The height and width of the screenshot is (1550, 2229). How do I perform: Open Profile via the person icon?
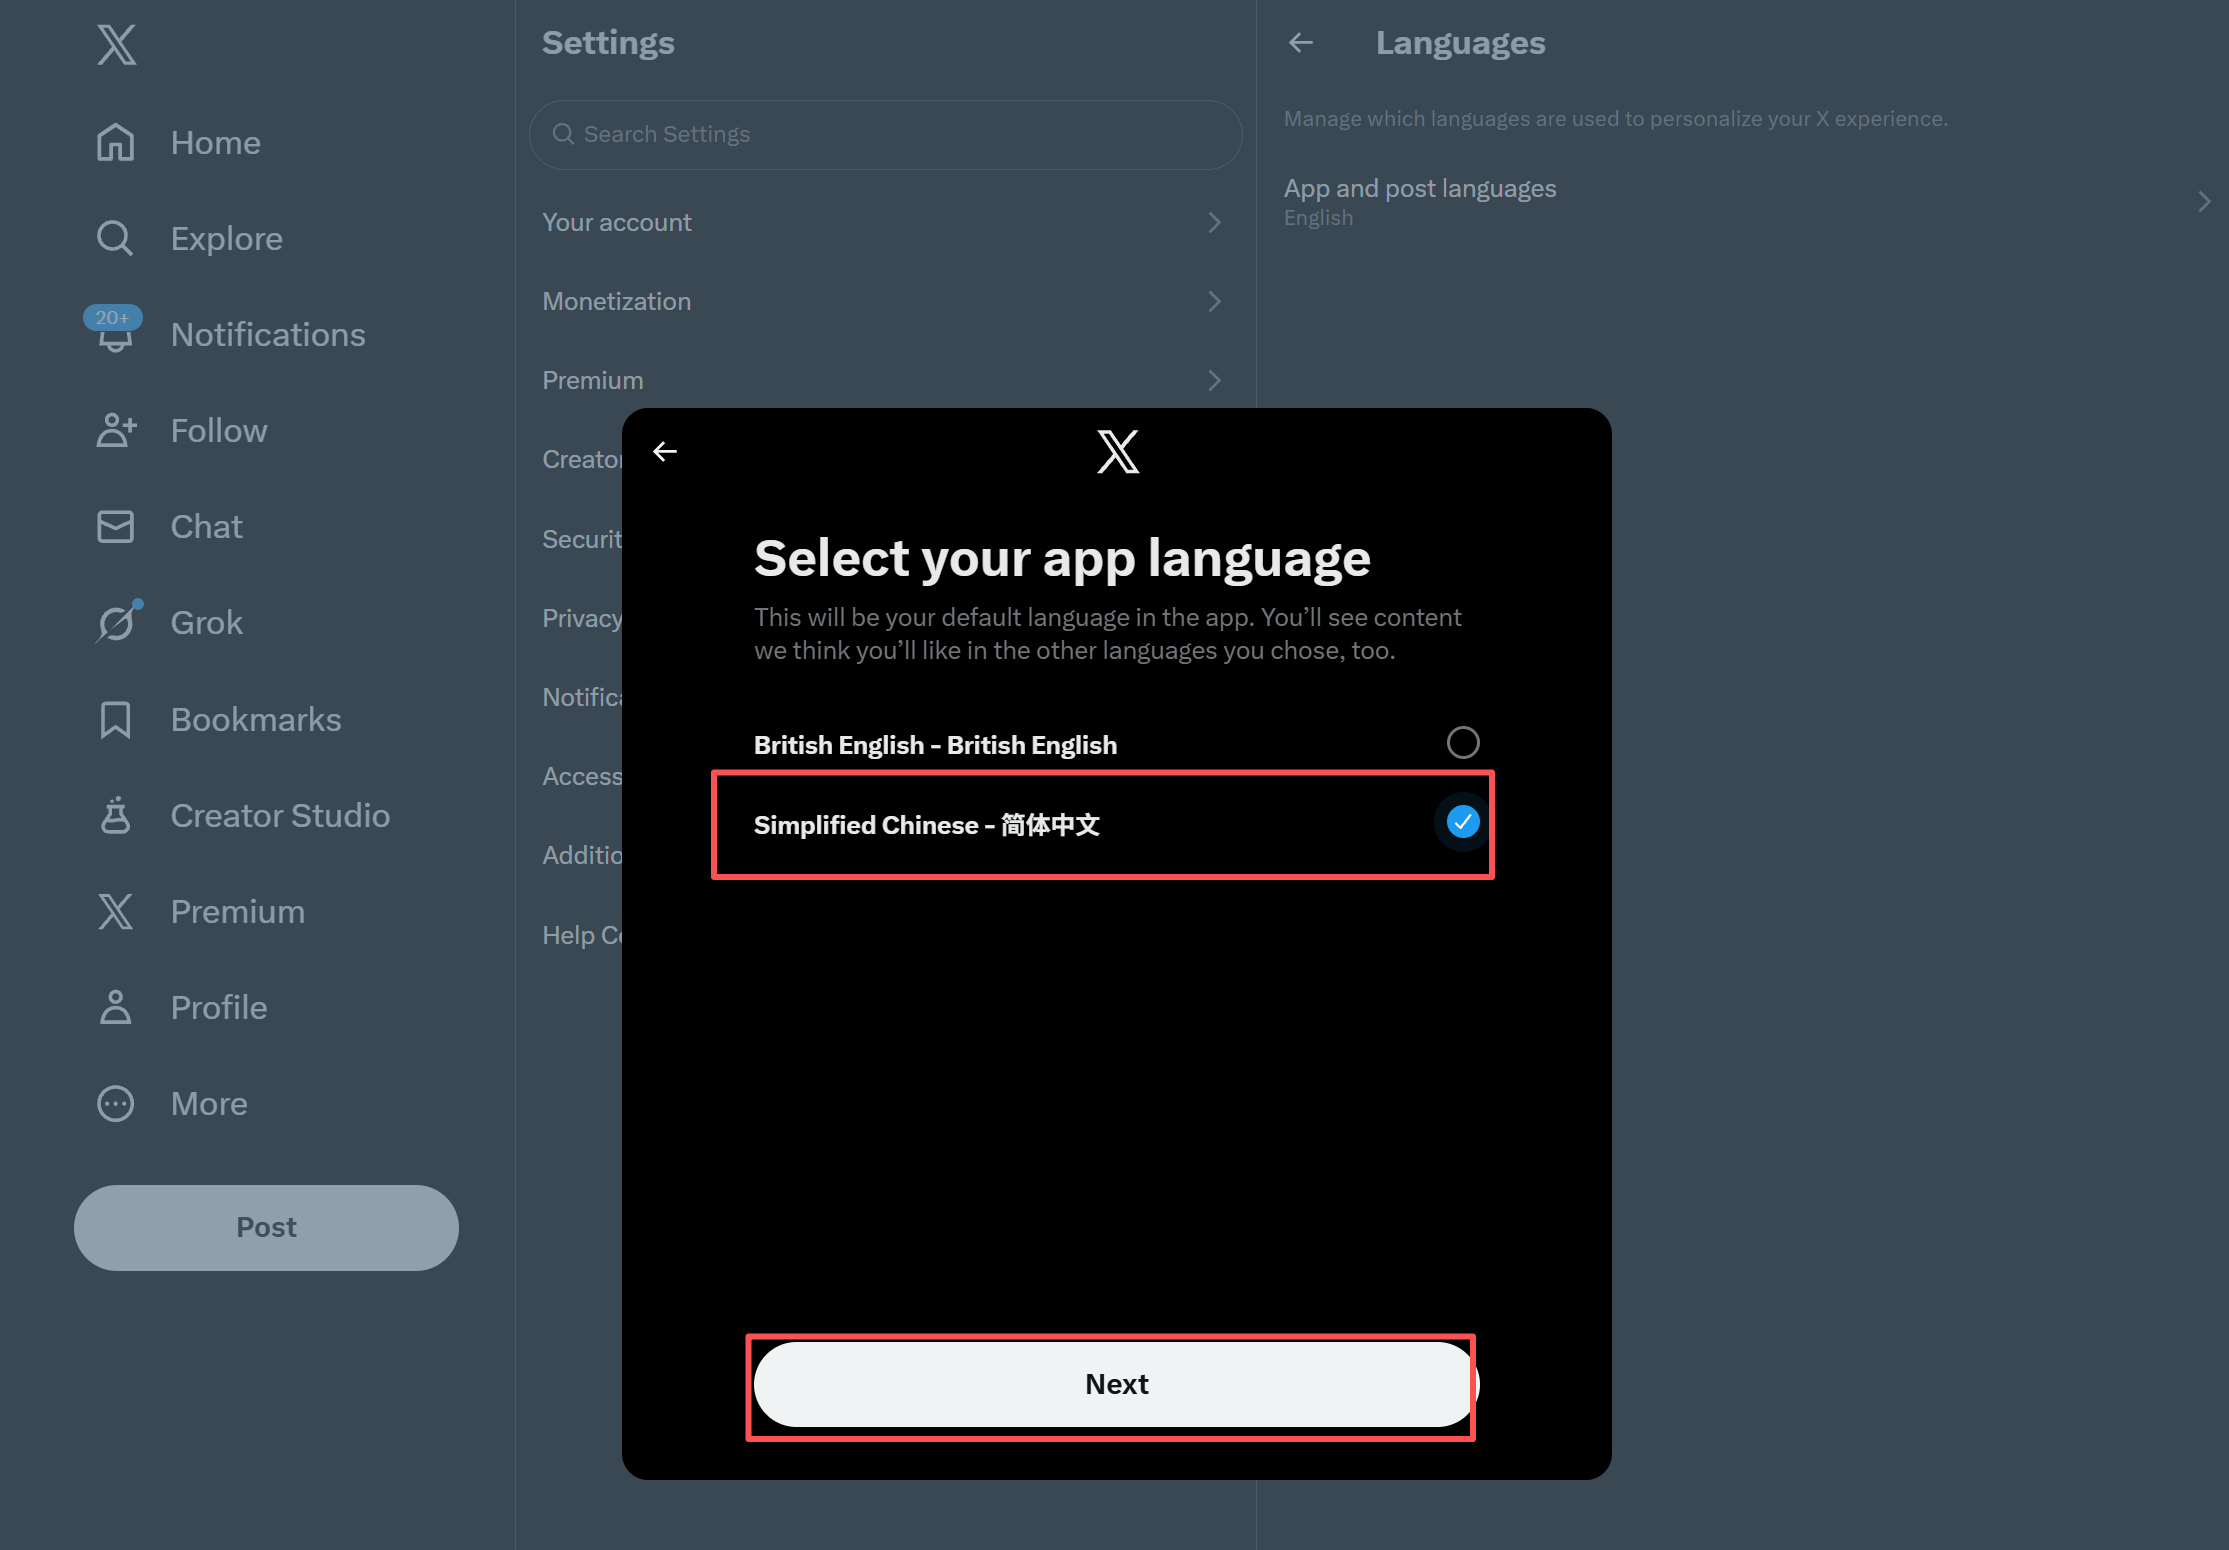coord(115,1007)
